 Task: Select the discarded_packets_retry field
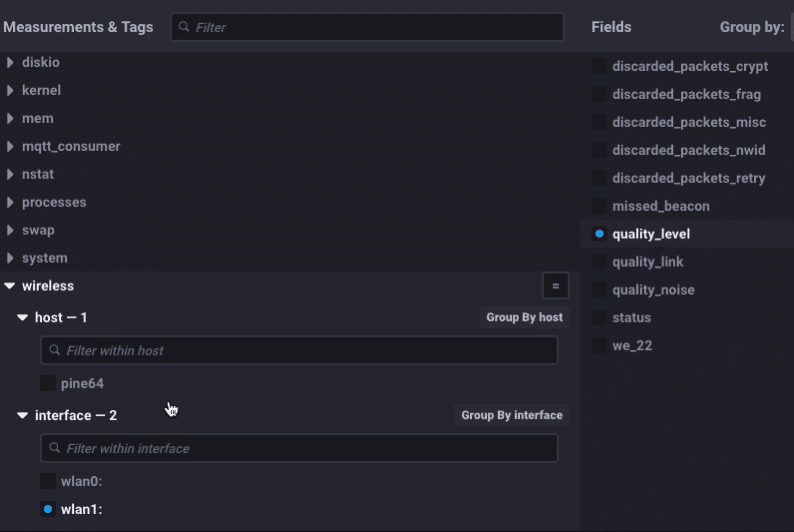599,178
